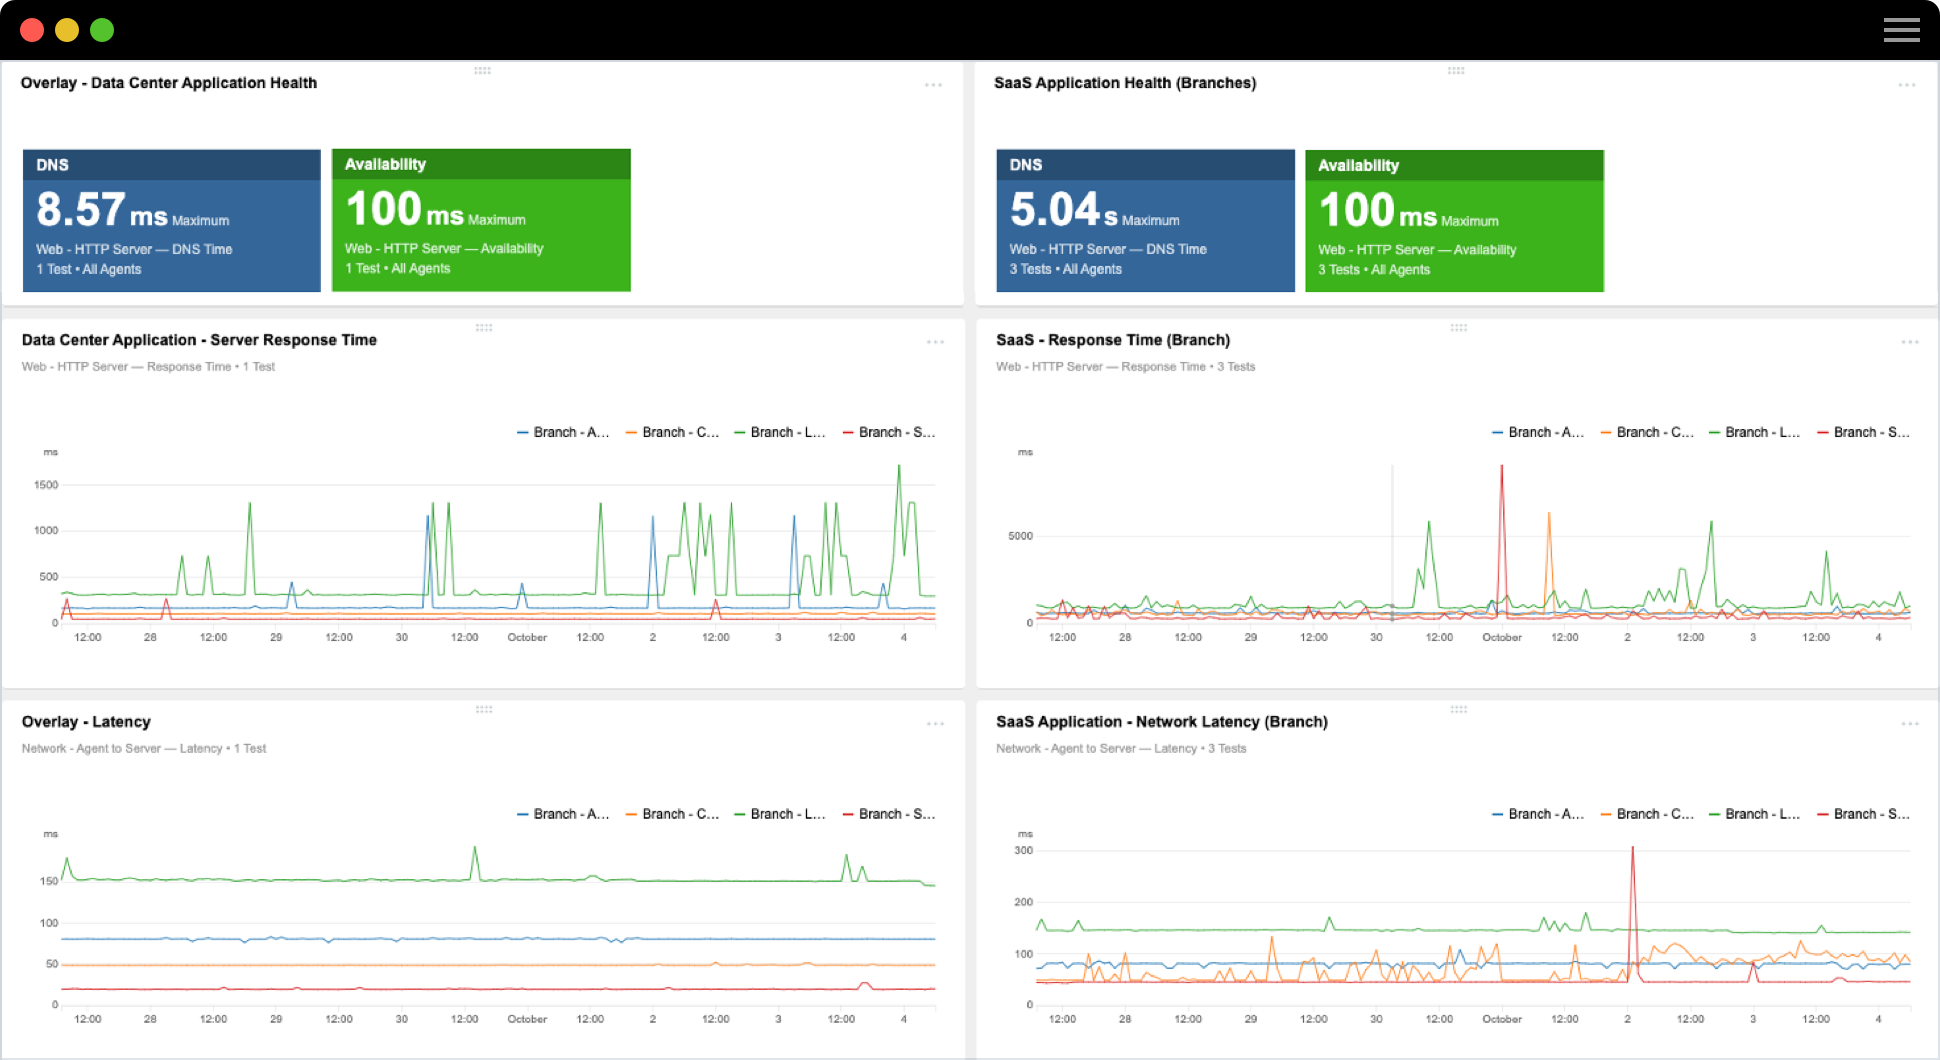Click the drag handle above Overlay - Latency title
Screen dimensions: 1940x1060
[x=483, y=710]
